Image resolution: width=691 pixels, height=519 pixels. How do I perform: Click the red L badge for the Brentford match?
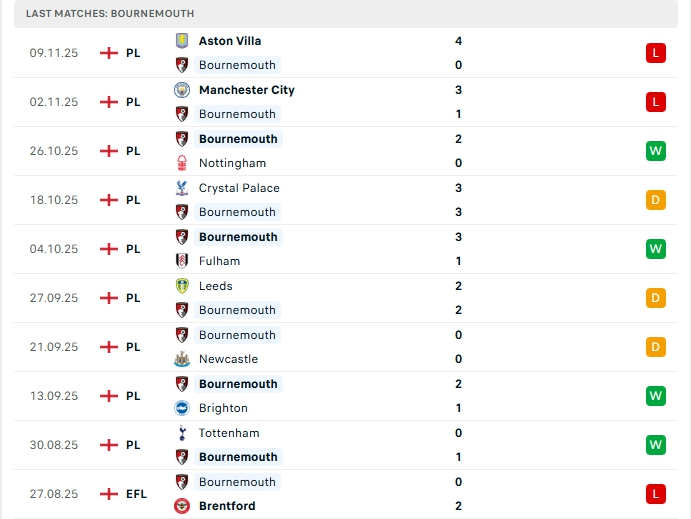click(x=655, y=494)
